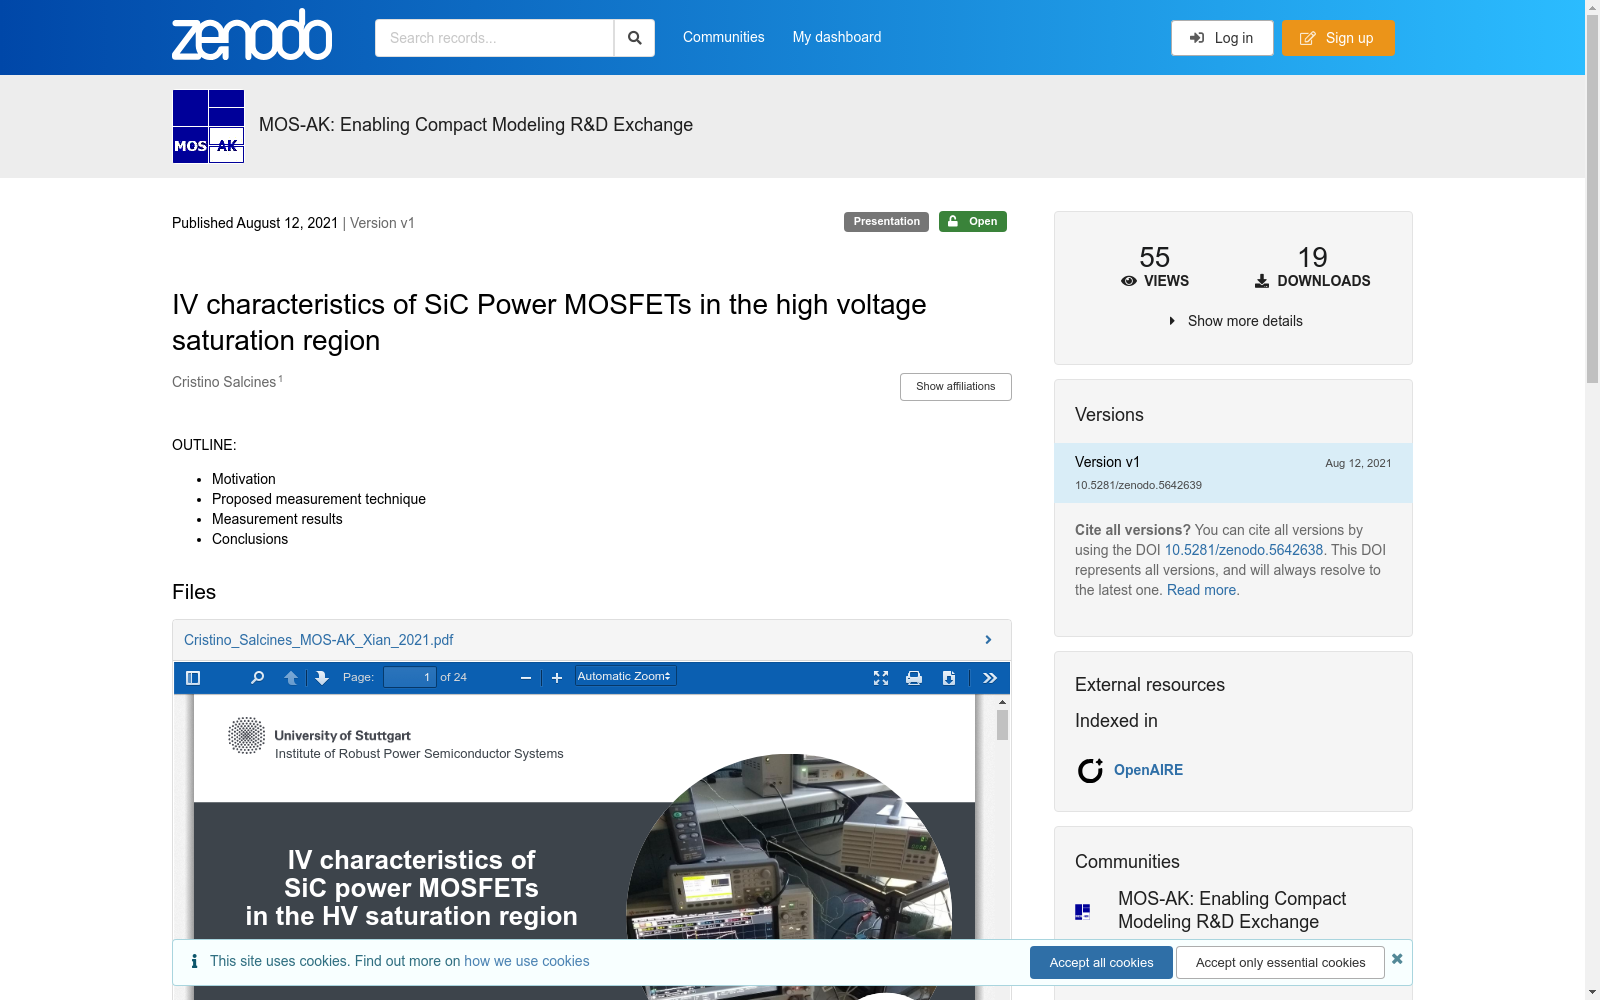Viewport: 1600px width, 1000px height.
Task: Click the 19 downloads count
Action: point(1313,257)
